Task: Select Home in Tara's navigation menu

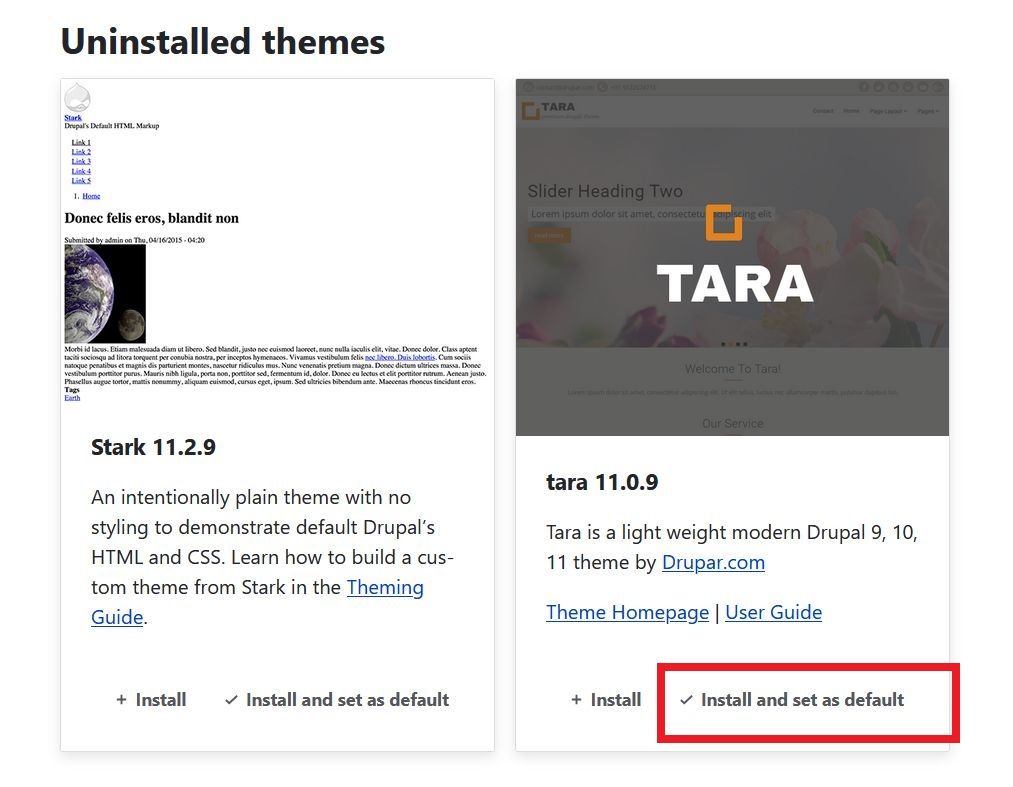Action: [x=852, y=111]
